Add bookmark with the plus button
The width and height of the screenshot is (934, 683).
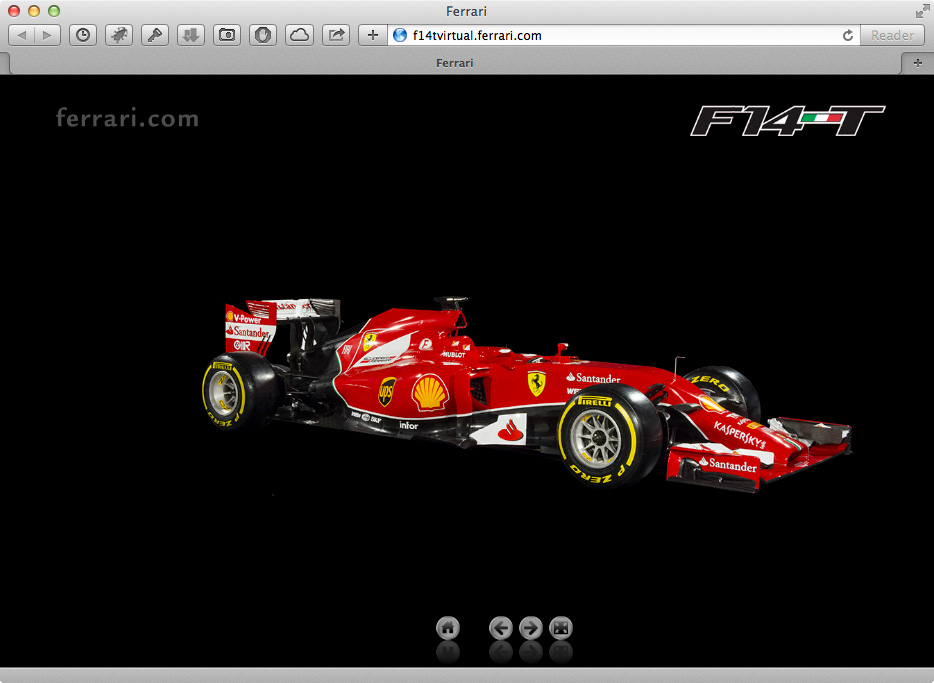(373, 35)
